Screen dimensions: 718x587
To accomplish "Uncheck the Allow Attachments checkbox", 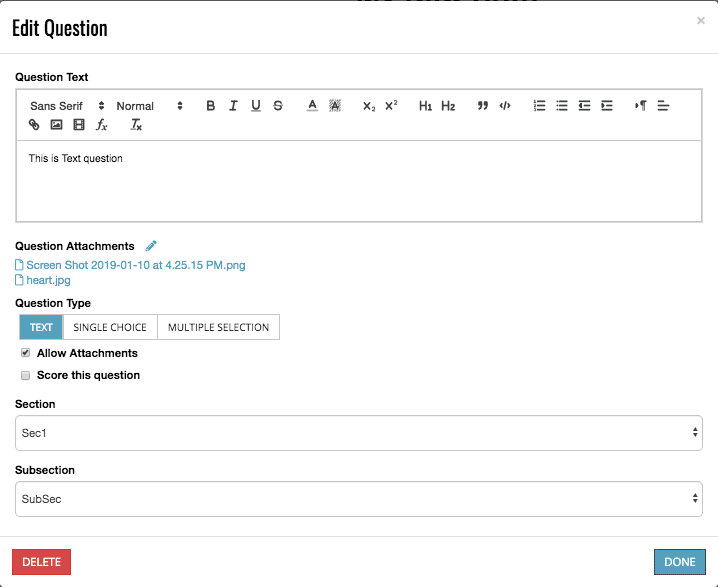I will 25,353.
